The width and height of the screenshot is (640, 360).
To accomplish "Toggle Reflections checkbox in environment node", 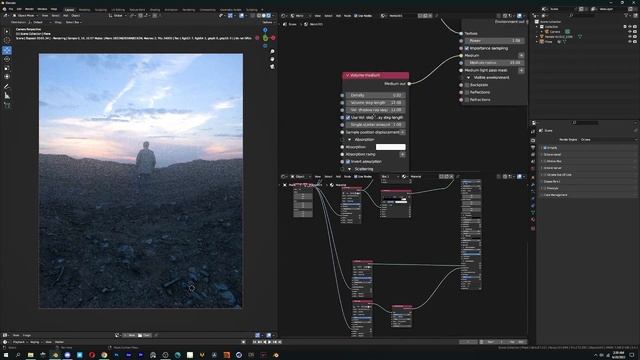I will (x=467, y=92).
